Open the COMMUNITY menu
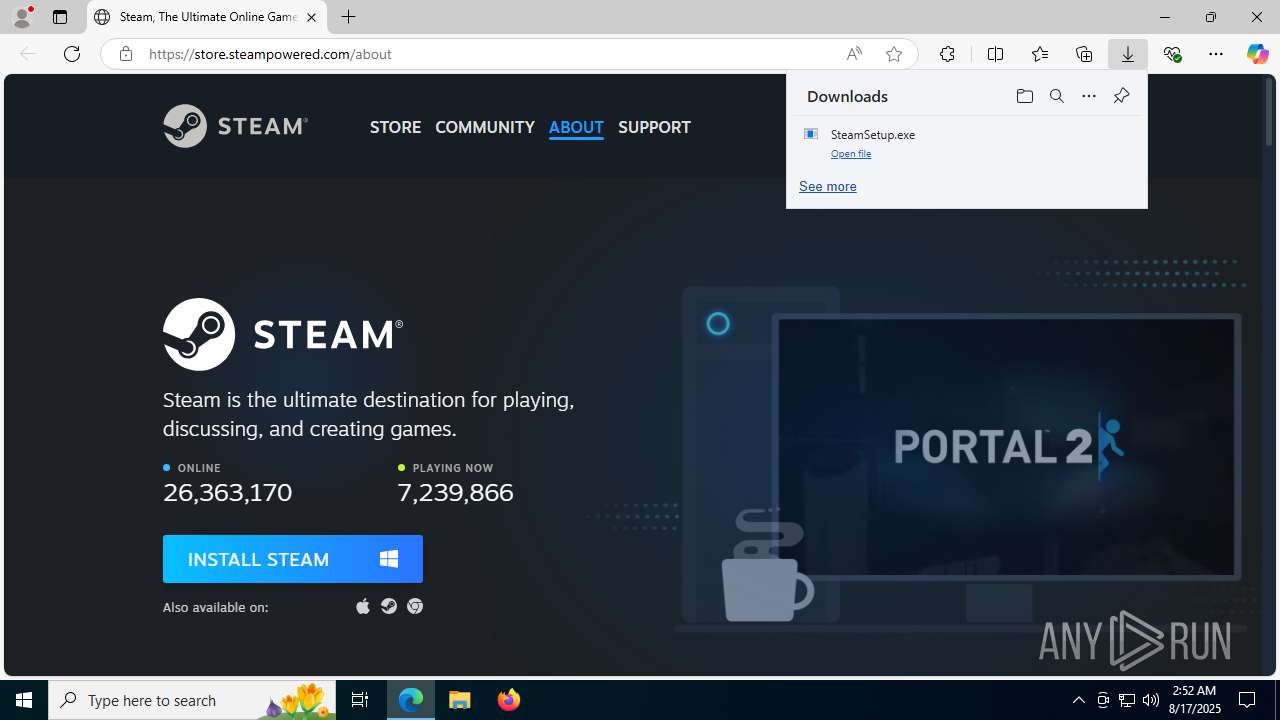1280x720 pixels. tap(485, 127)
